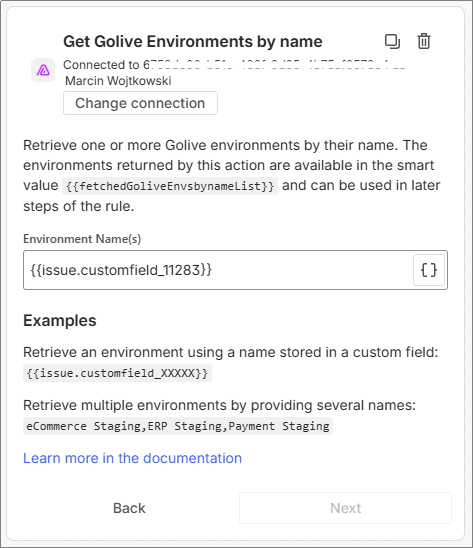Screen dimensions: 473x548
Task: Select the {{fetchedGoliveEnvsbynameList}} smart value code
Action: (170, 186)
